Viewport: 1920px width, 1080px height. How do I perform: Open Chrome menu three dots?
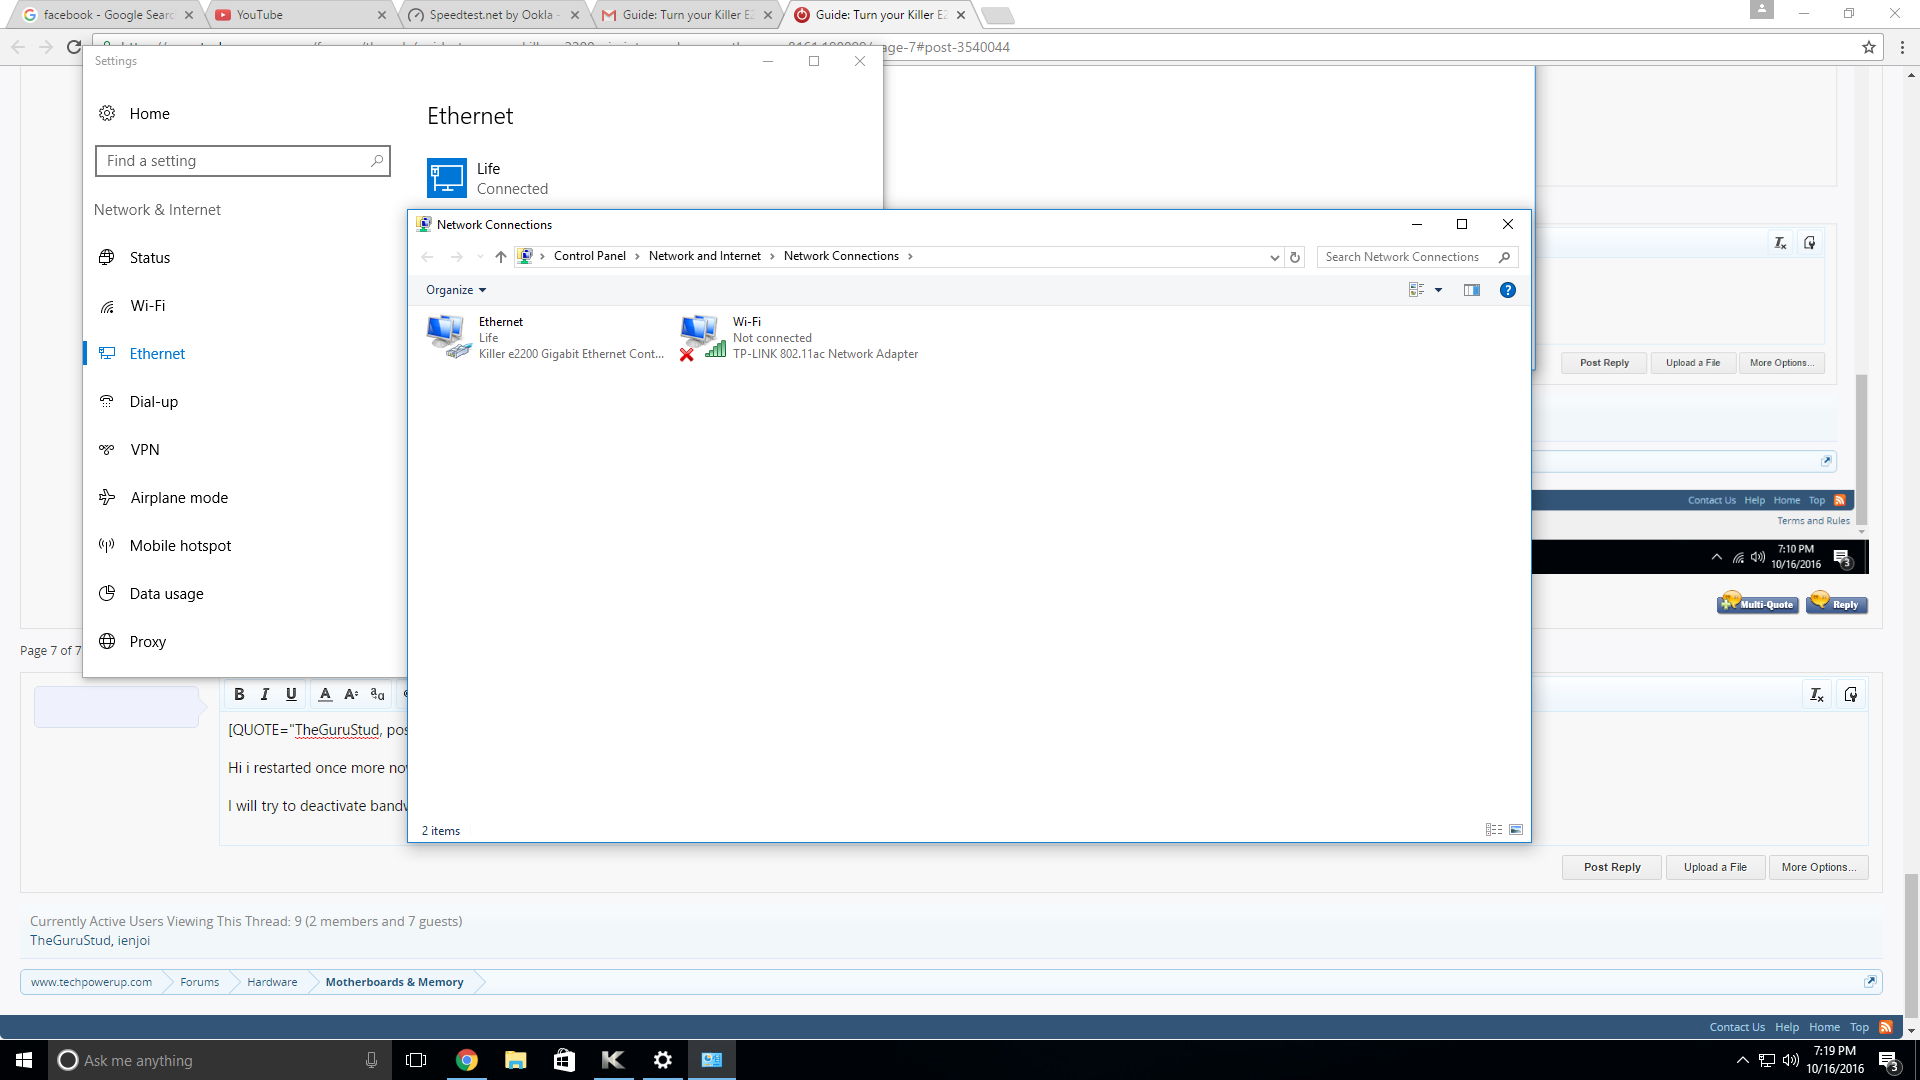(x=1902, y=47)
